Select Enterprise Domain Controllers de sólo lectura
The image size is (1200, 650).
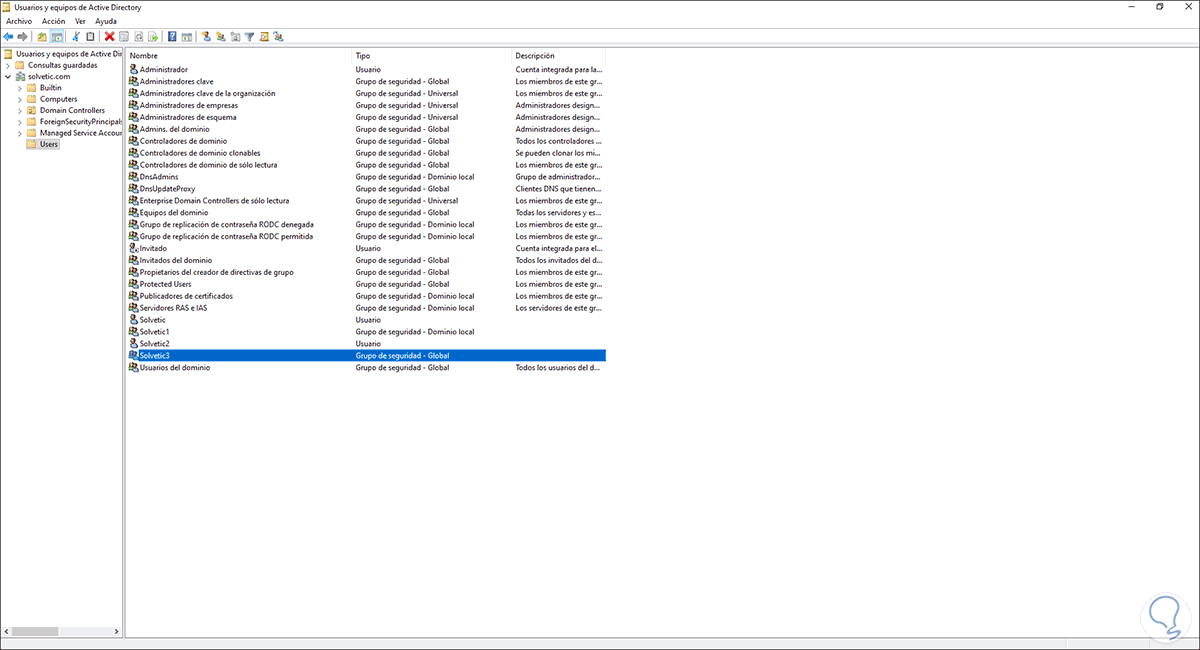(x=366, y=200)
